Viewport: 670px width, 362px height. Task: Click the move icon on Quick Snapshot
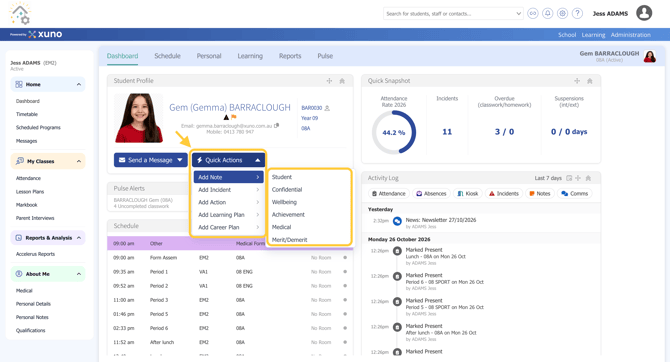click(577, 81)
